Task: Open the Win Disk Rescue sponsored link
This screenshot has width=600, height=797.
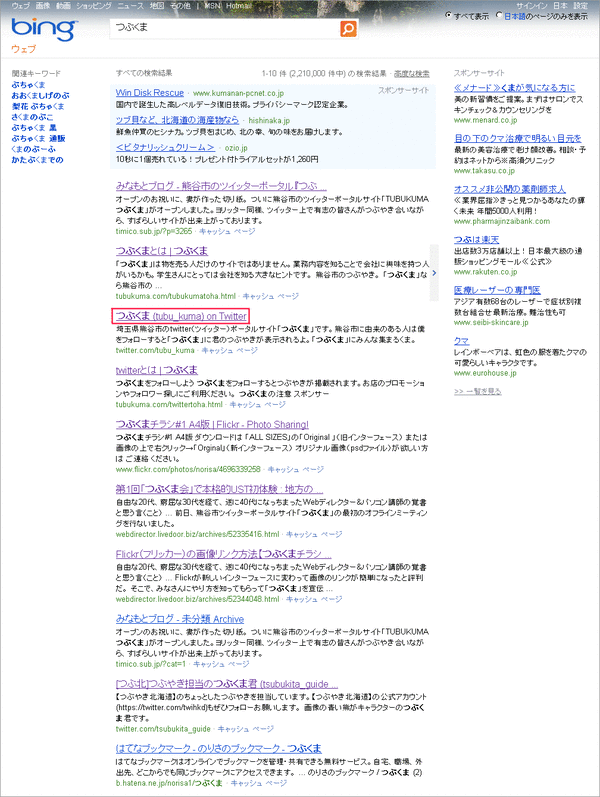Action: [x=149, y=93]
